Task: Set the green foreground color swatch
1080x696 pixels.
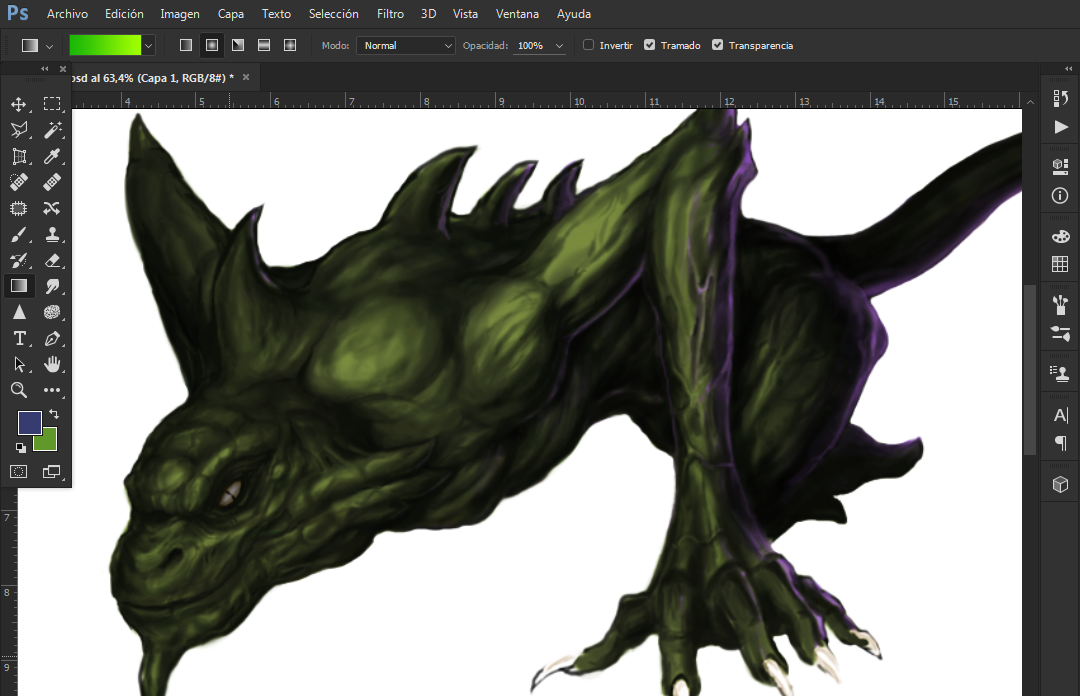Action: pyautogui.click(x=44, y=441)
